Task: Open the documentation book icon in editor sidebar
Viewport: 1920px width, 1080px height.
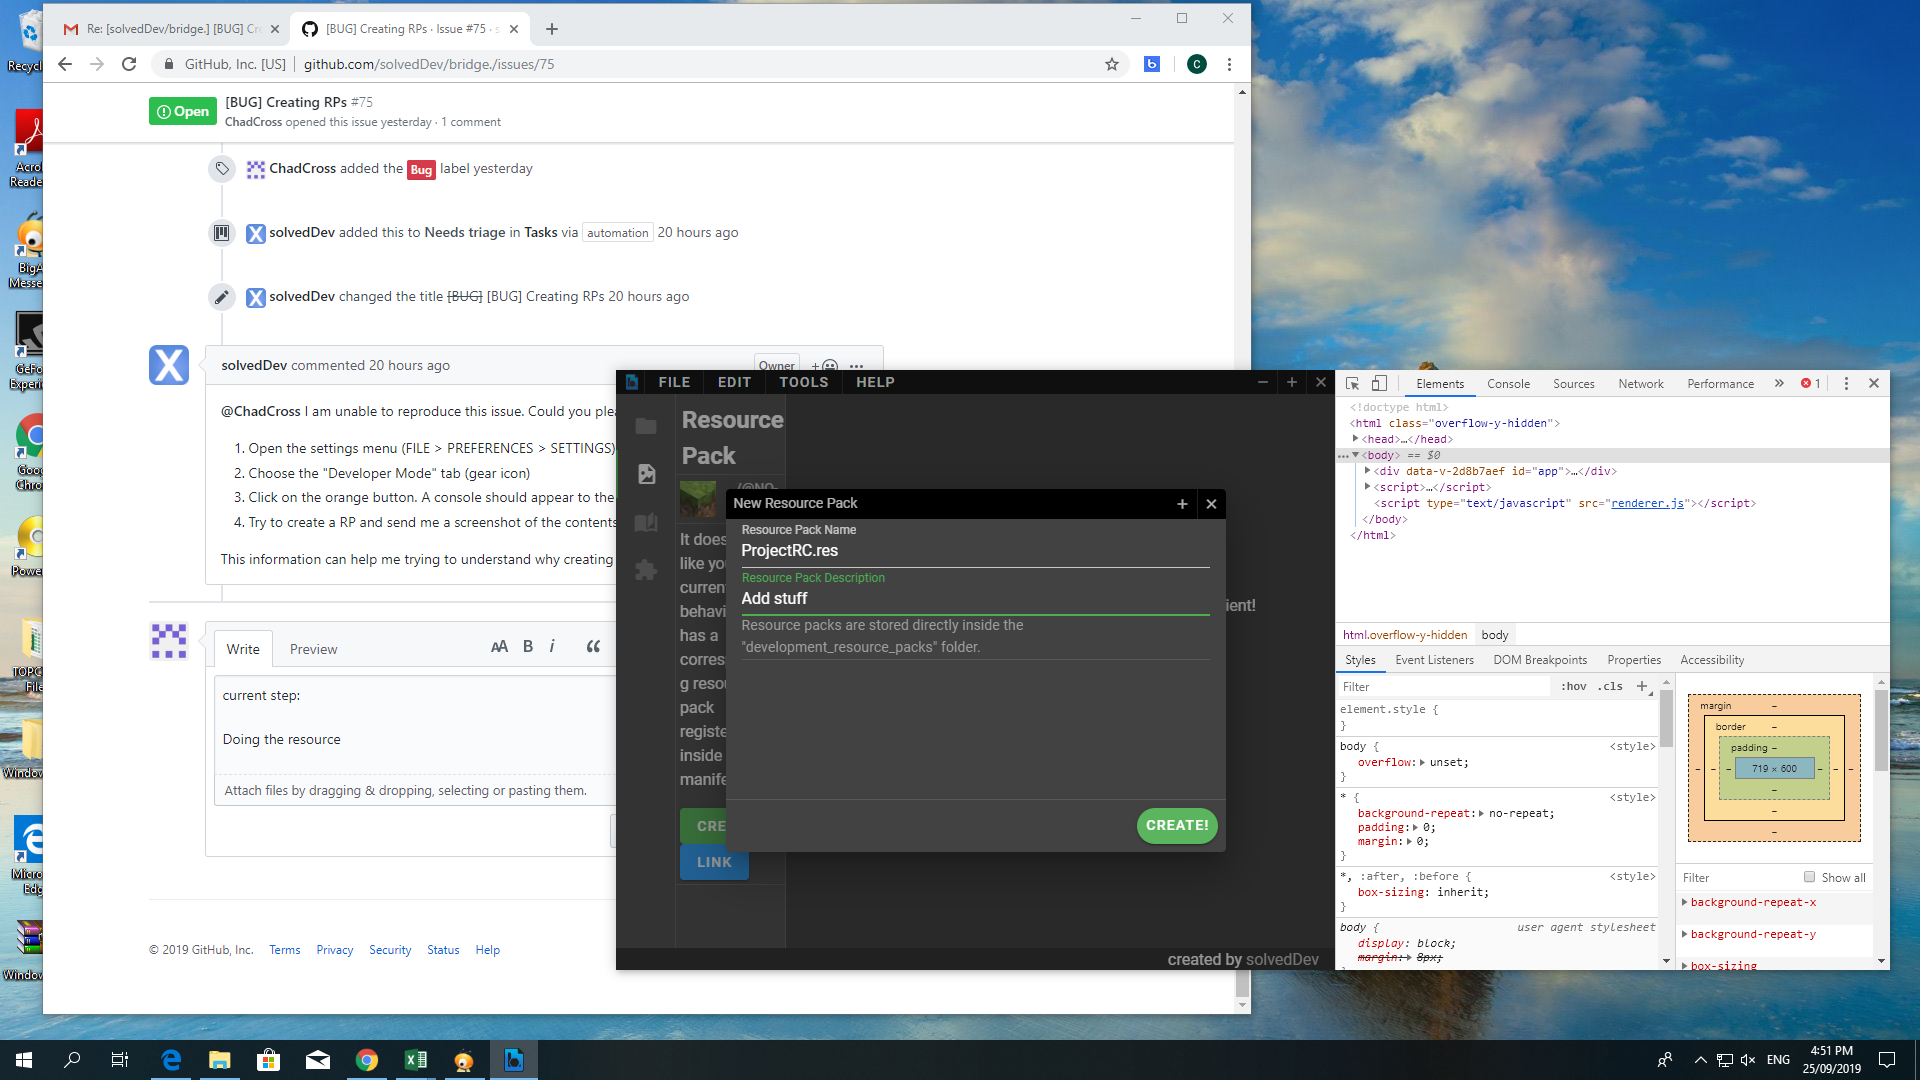Action: pos(646,522)
